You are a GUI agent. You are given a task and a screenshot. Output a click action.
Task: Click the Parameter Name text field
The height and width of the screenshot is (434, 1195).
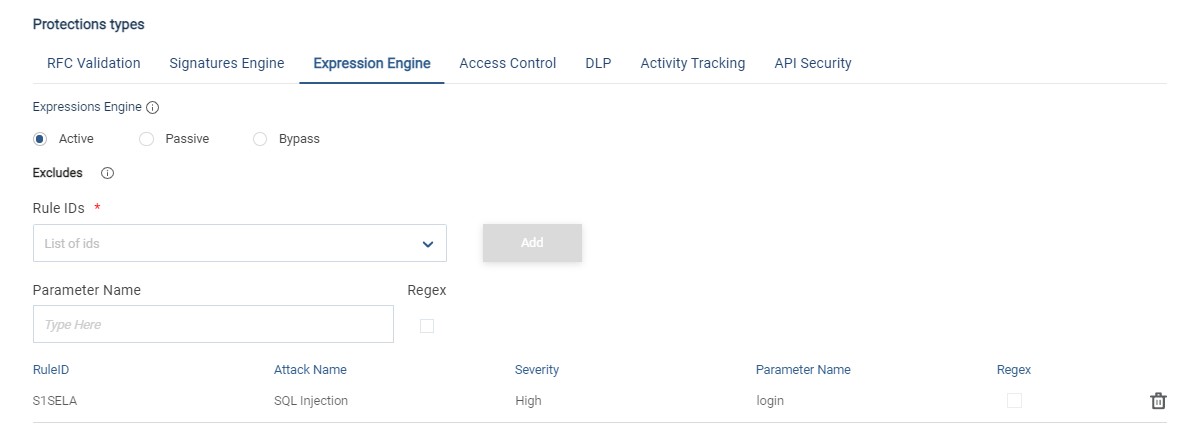click(213, 324)
